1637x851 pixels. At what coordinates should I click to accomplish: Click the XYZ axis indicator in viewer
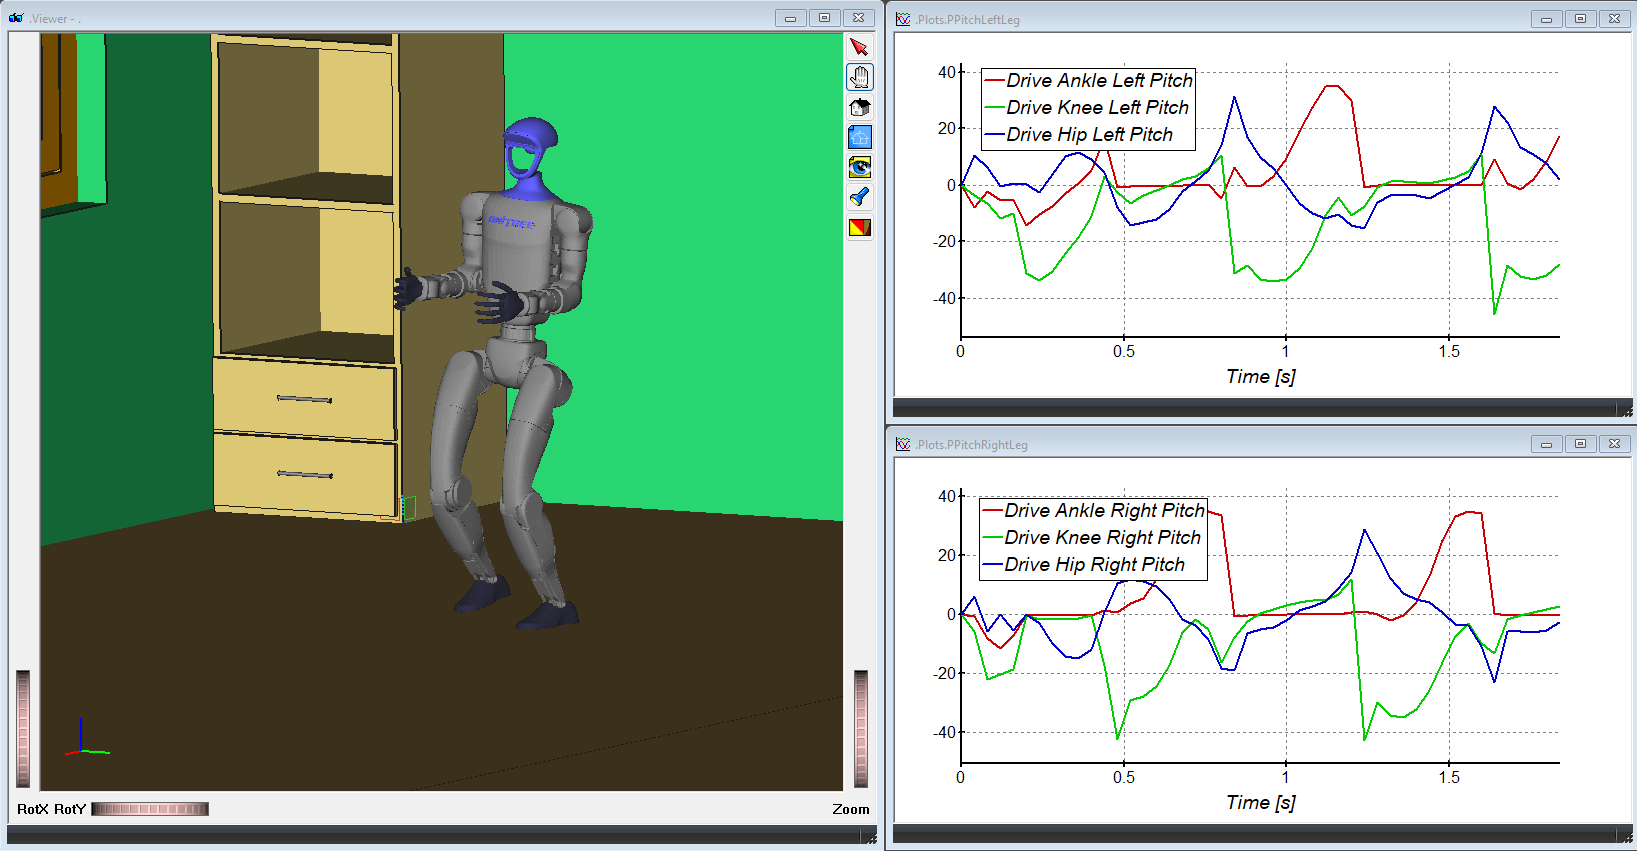[86, 738]
